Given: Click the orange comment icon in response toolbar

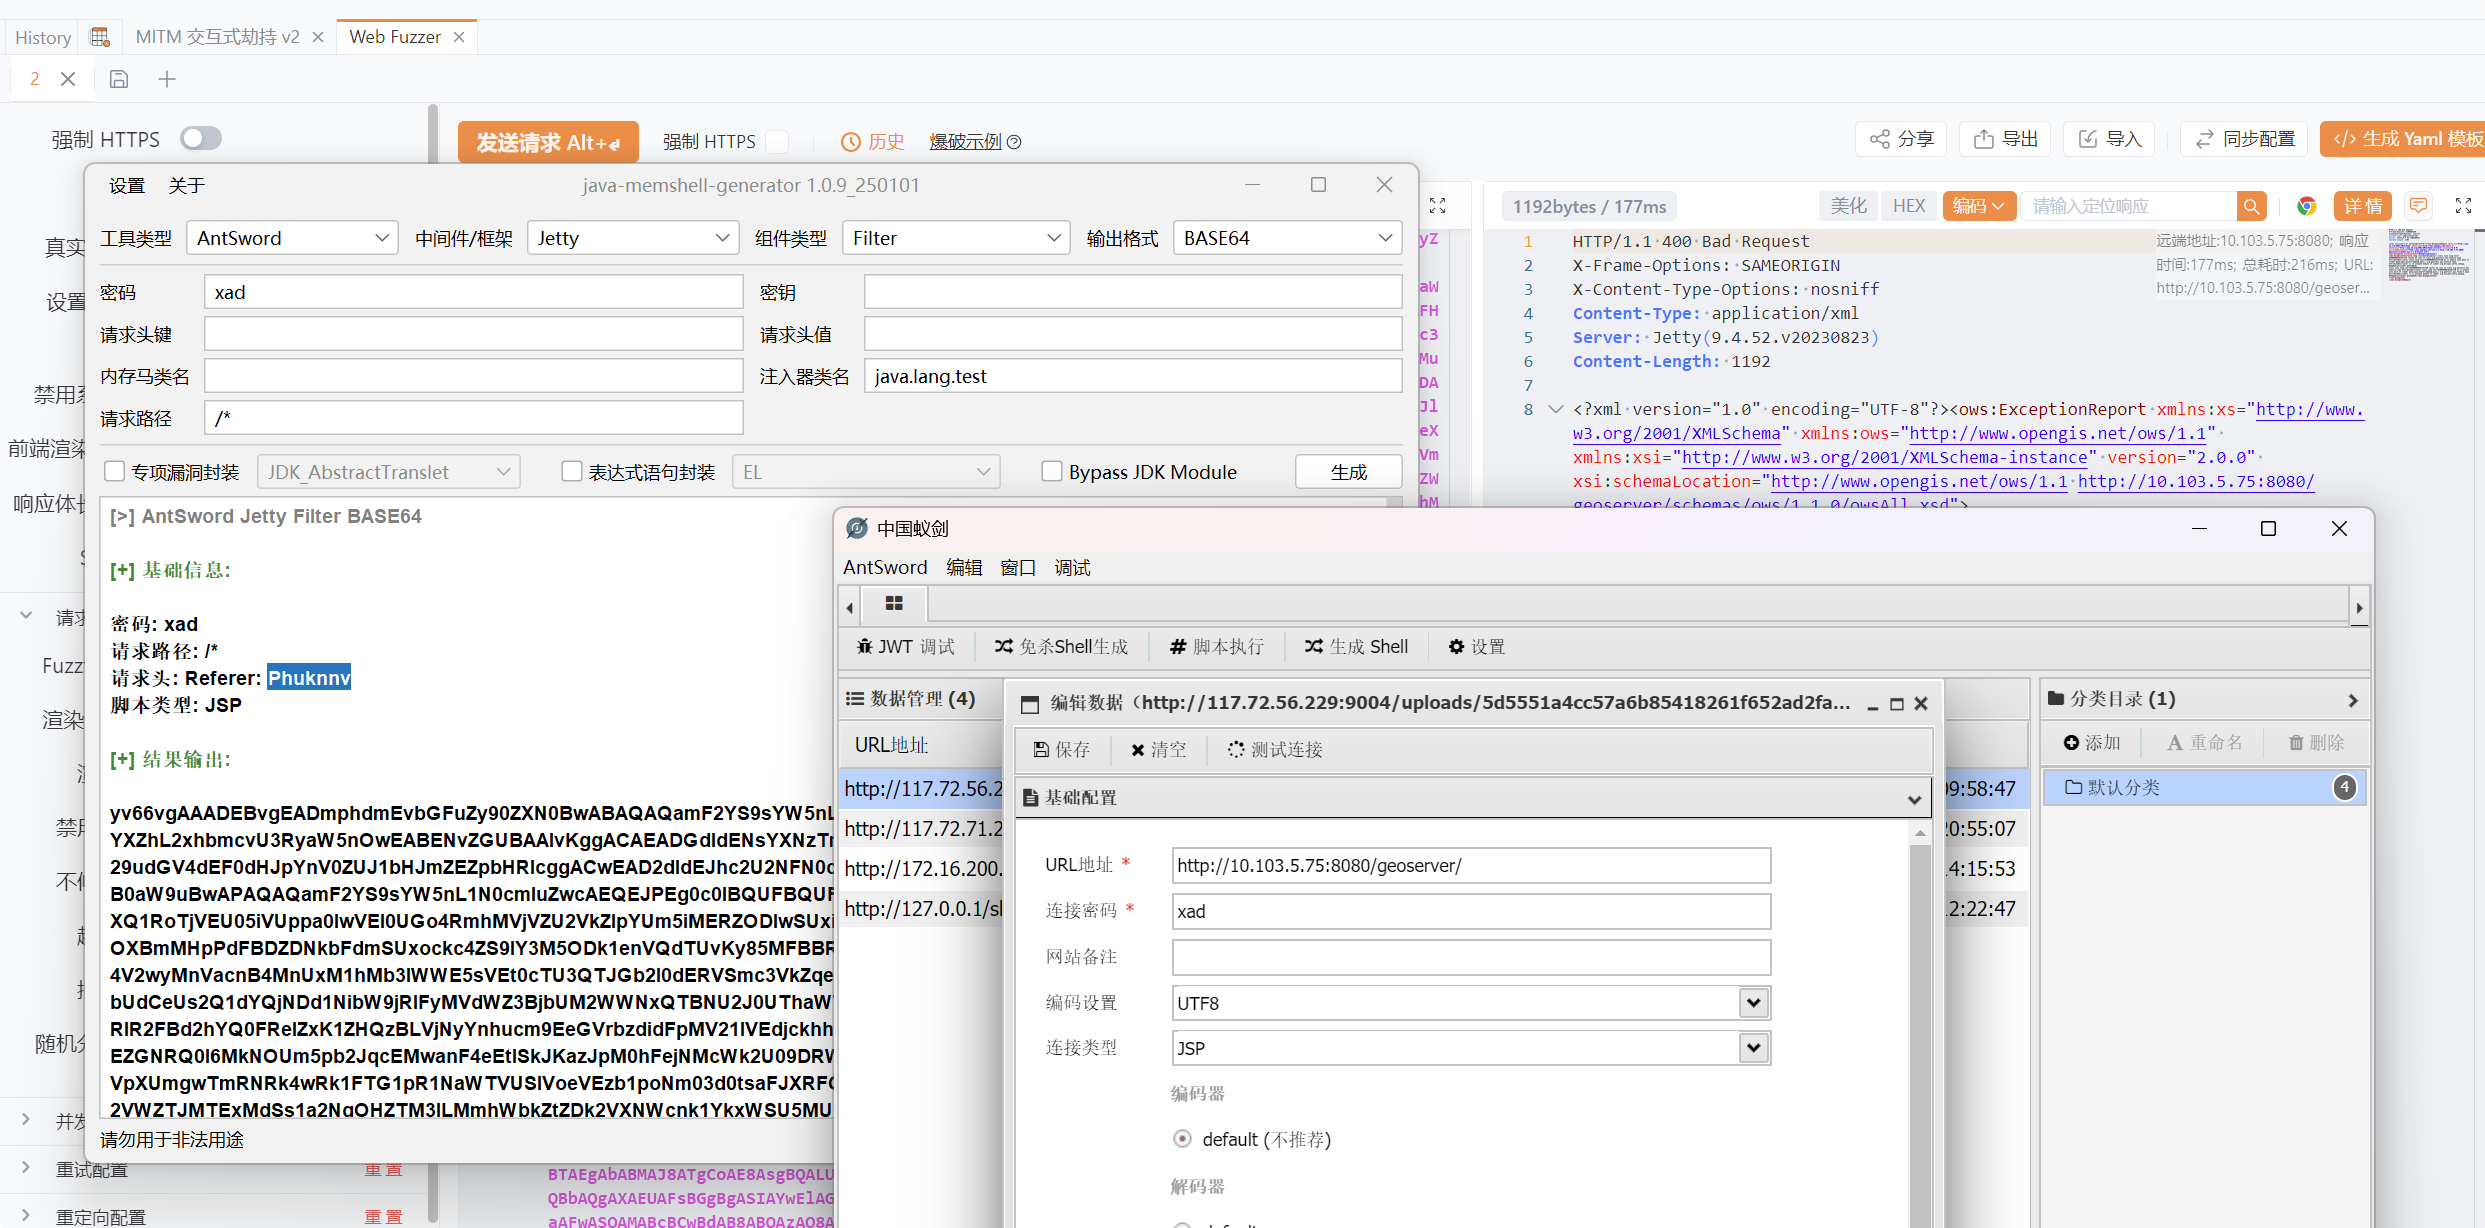Looking at the screenshot, I should (2418, 206).
